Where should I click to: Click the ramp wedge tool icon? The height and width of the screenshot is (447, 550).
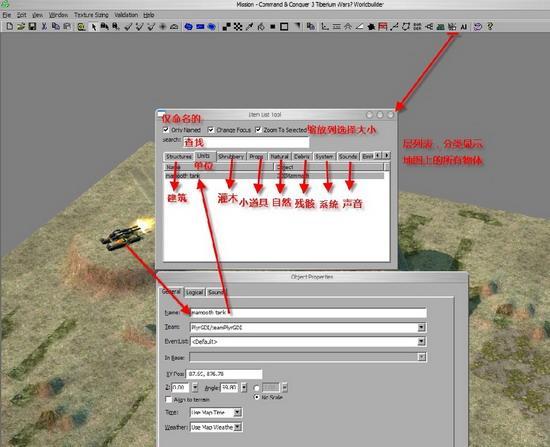coord(360,27)
